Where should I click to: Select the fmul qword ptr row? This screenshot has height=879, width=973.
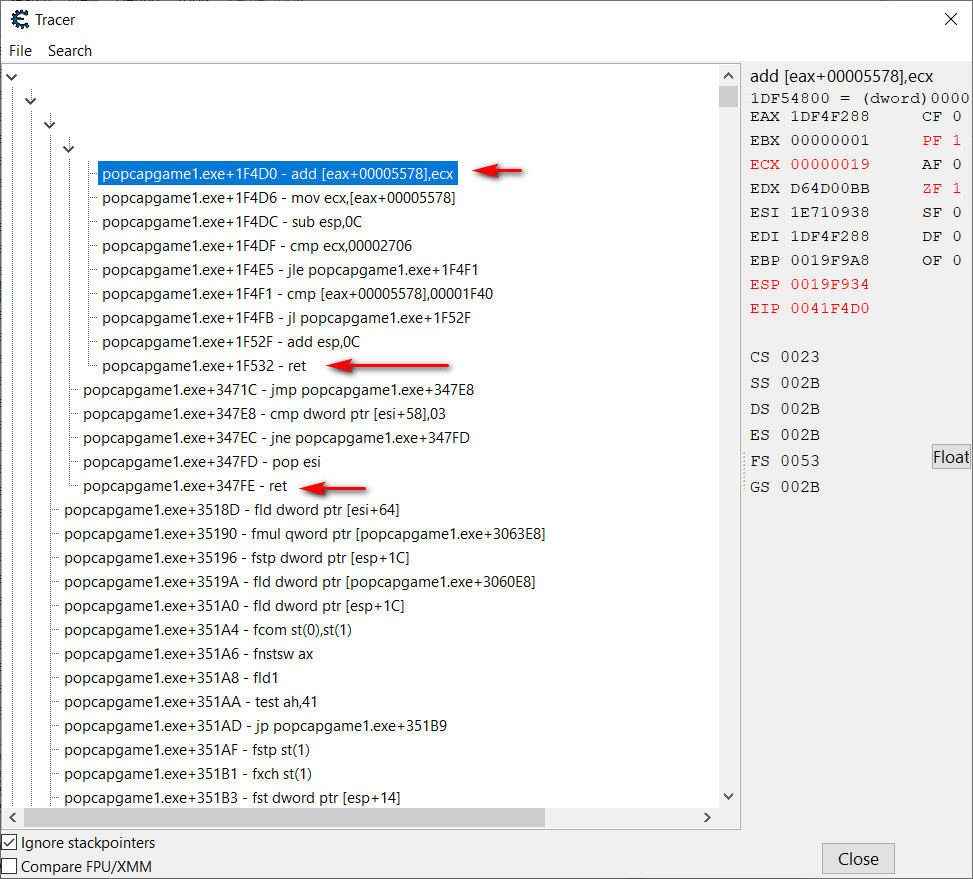305,534
